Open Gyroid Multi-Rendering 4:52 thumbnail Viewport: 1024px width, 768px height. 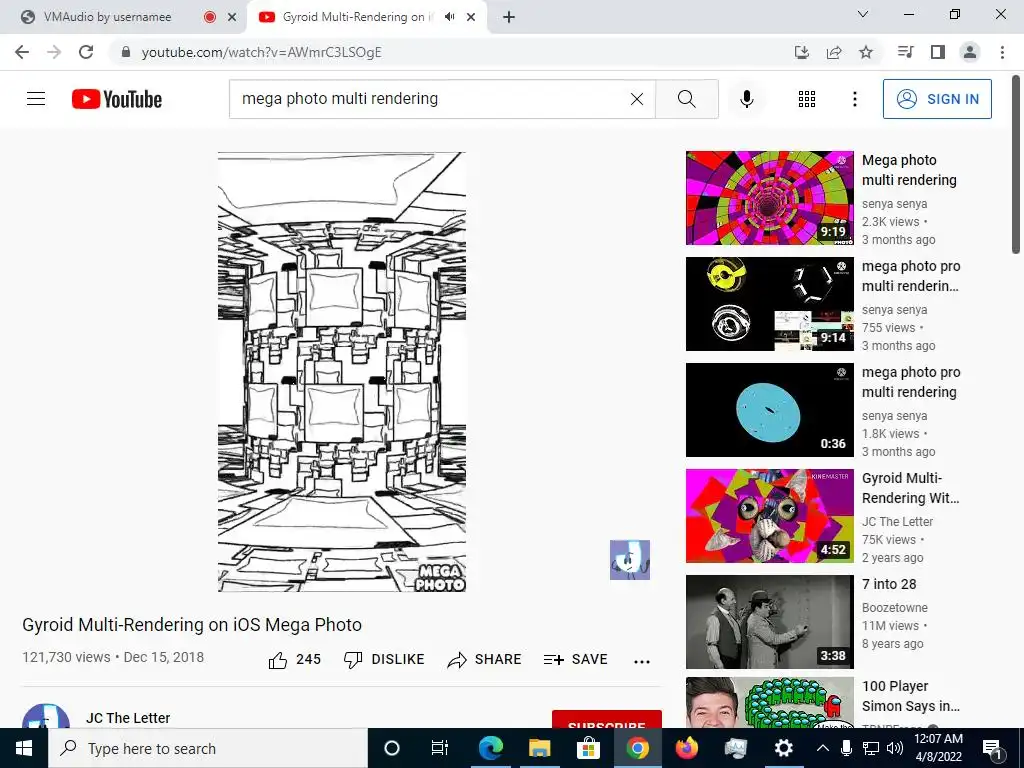click(769, 515)
